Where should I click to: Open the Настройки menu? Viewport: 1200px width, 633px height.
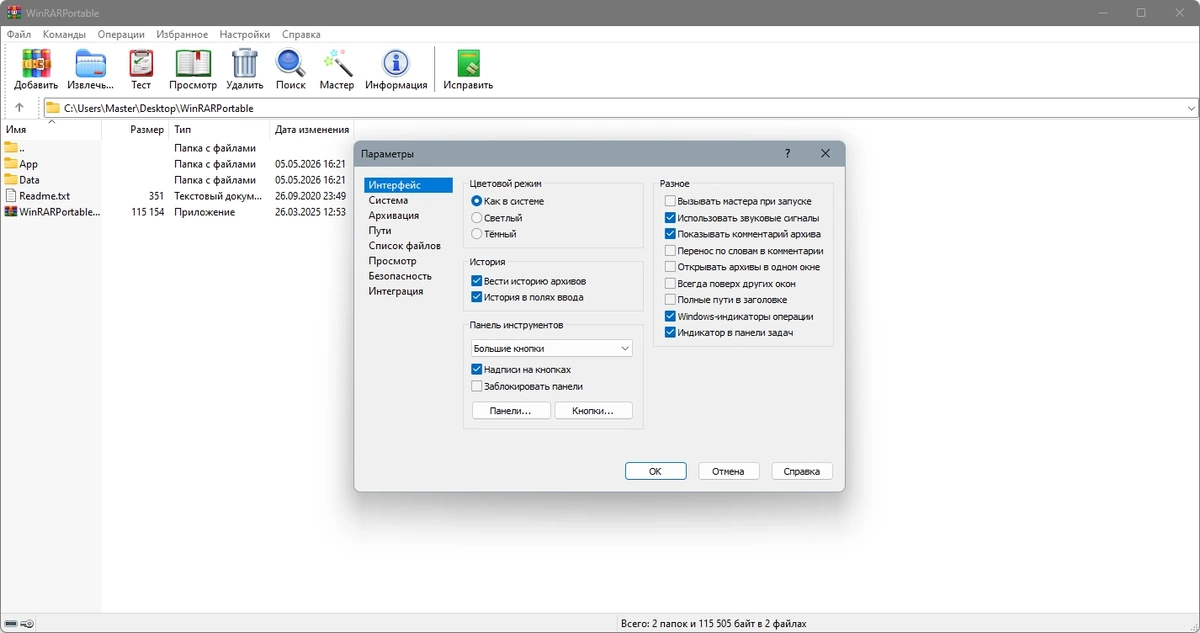point(245,34)
